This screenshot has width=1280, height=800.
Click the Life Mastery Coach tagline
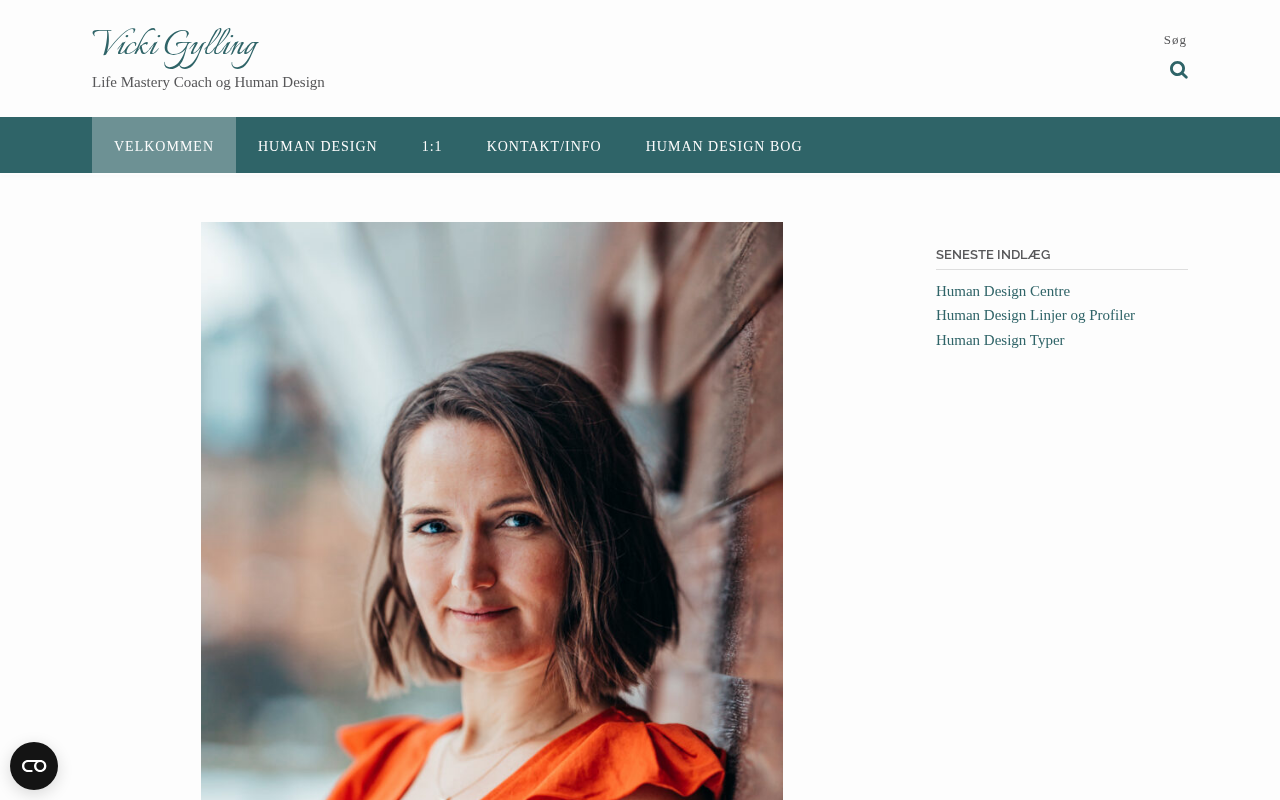pyautogui.click(x=208, y=82)
